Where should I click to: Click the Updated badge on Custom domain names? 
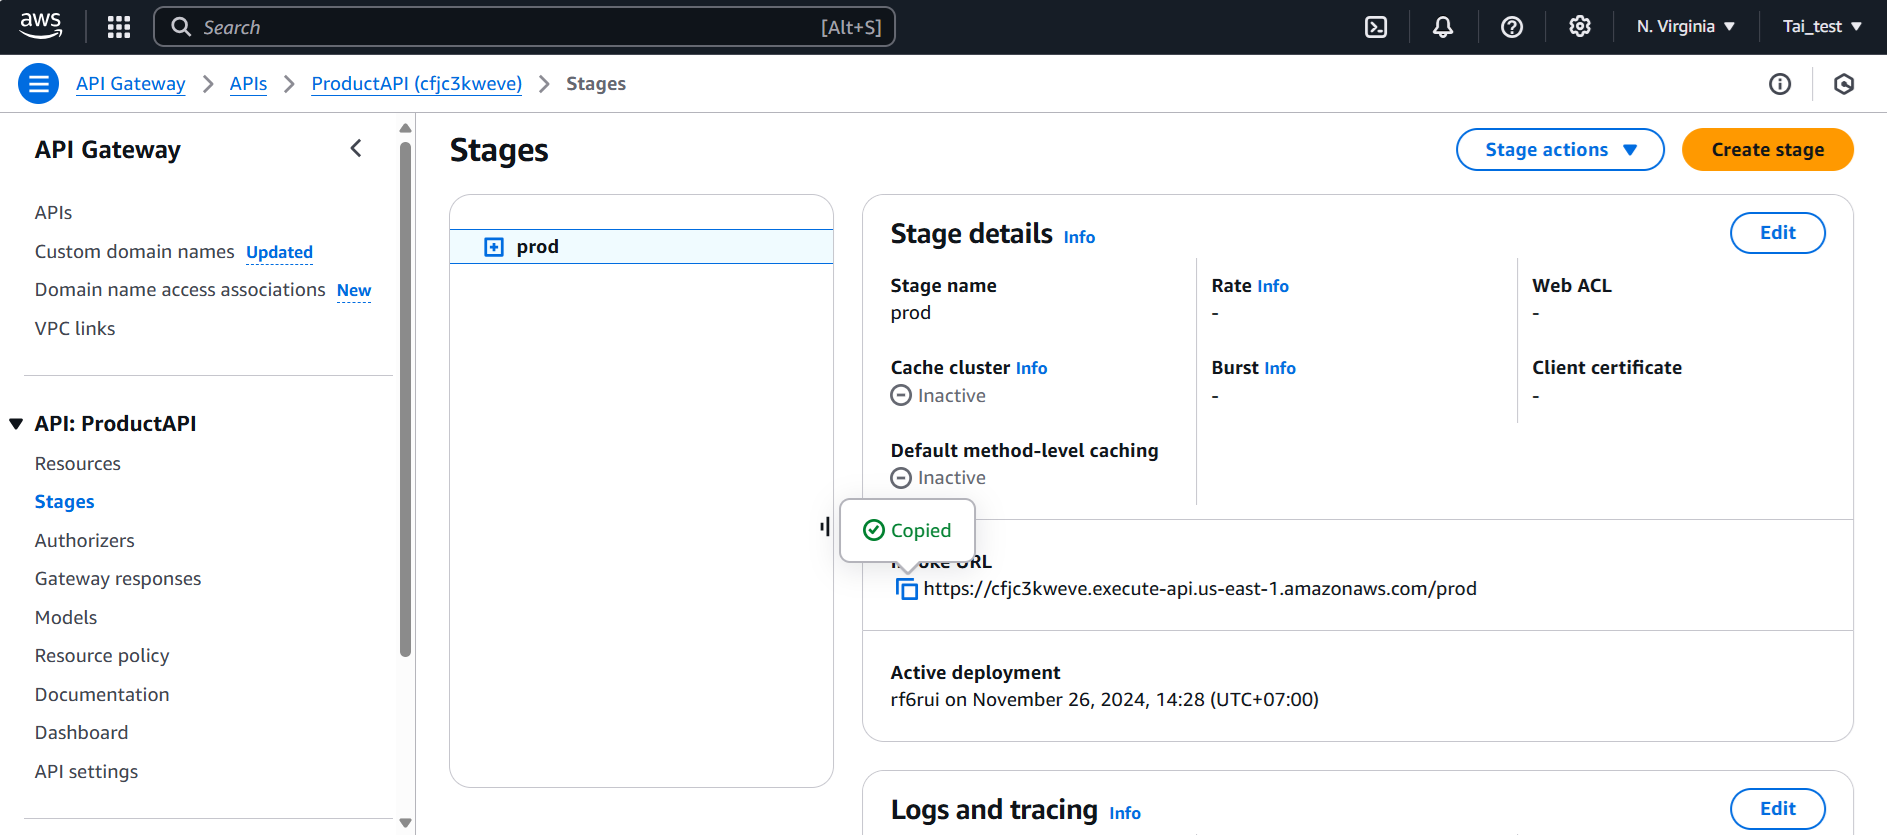click(280, 252)
